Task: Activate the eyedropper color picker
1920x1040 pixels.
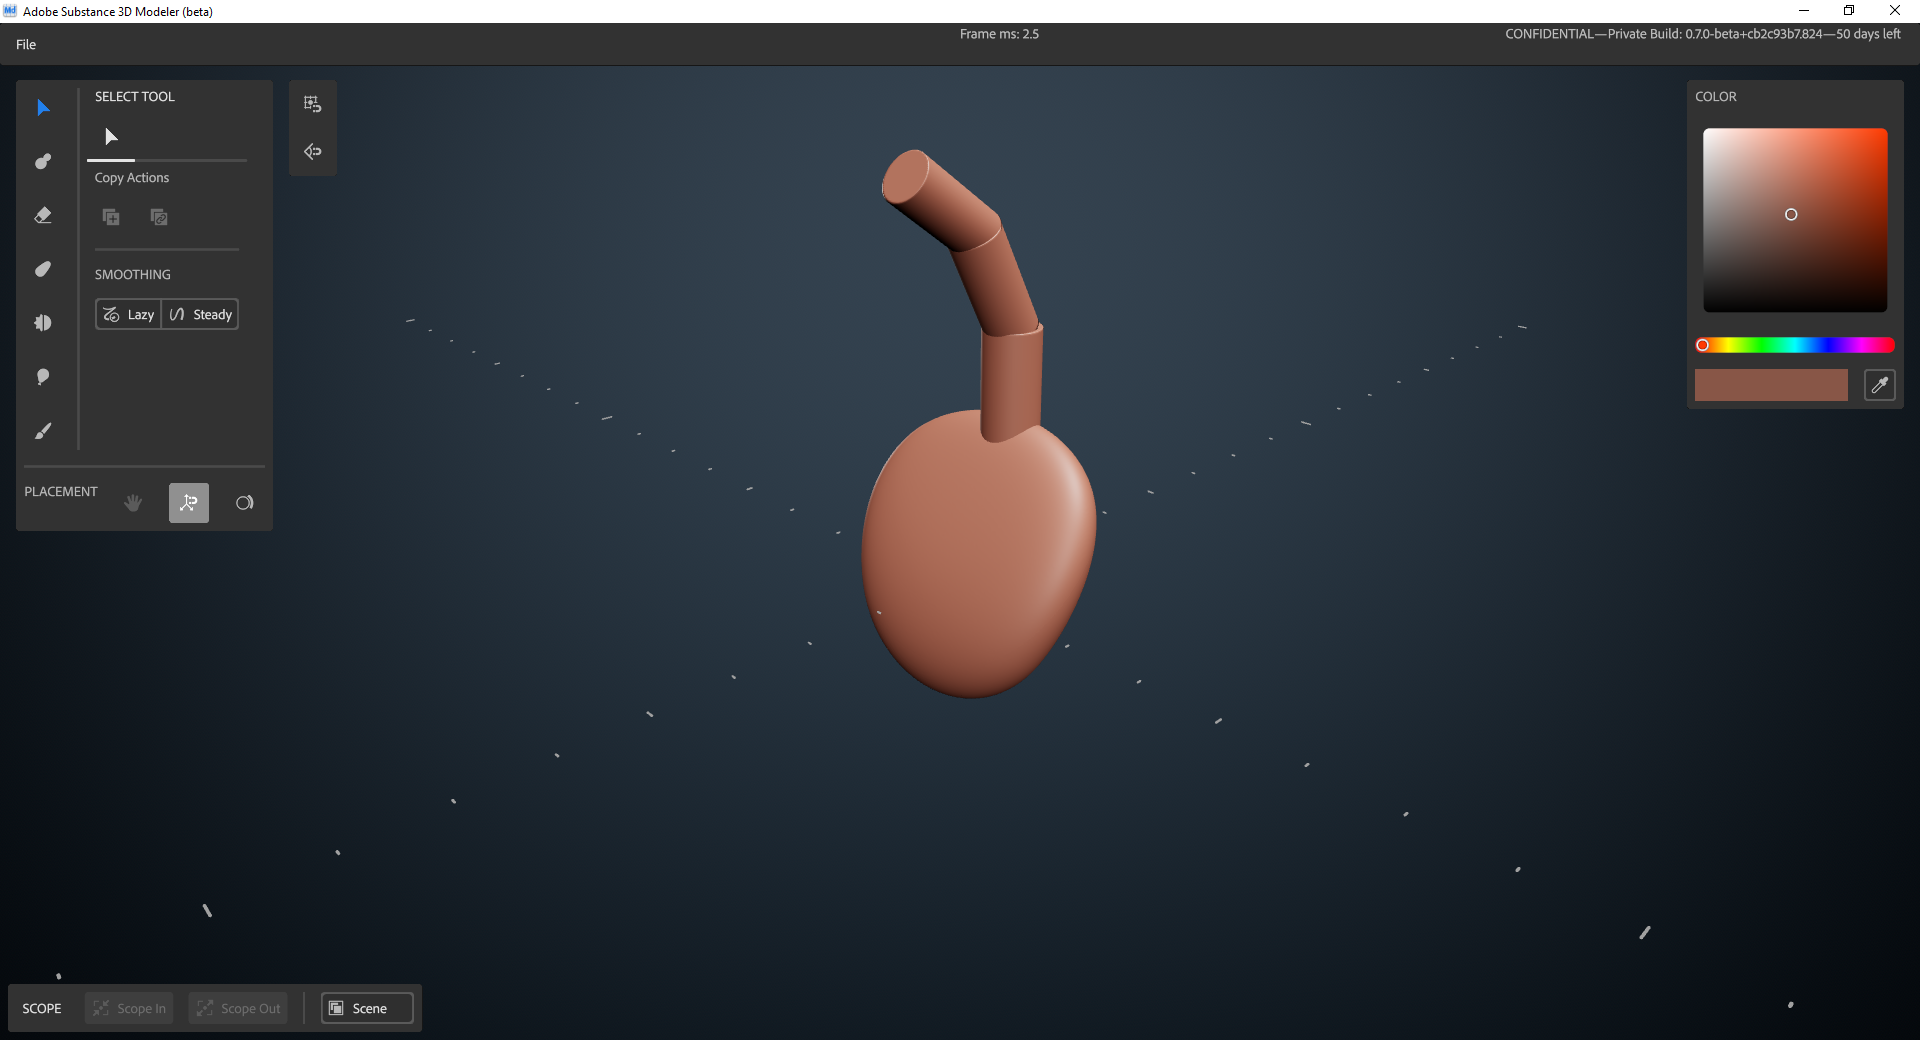Action: click(1880, 385)
